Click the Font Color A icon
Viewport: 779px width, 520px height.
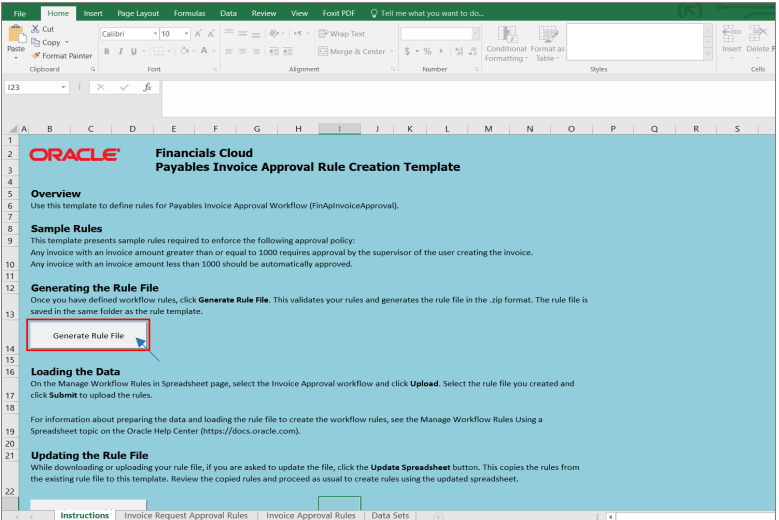[x=204, y=51]
